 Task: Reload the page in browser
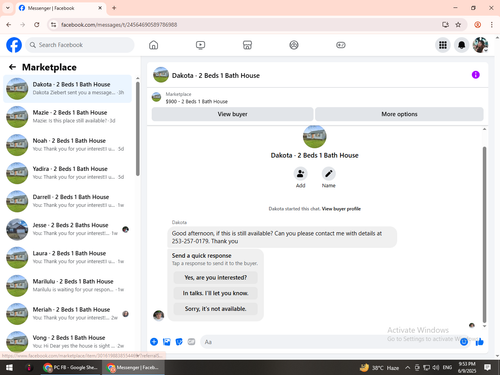pos(37,25)
